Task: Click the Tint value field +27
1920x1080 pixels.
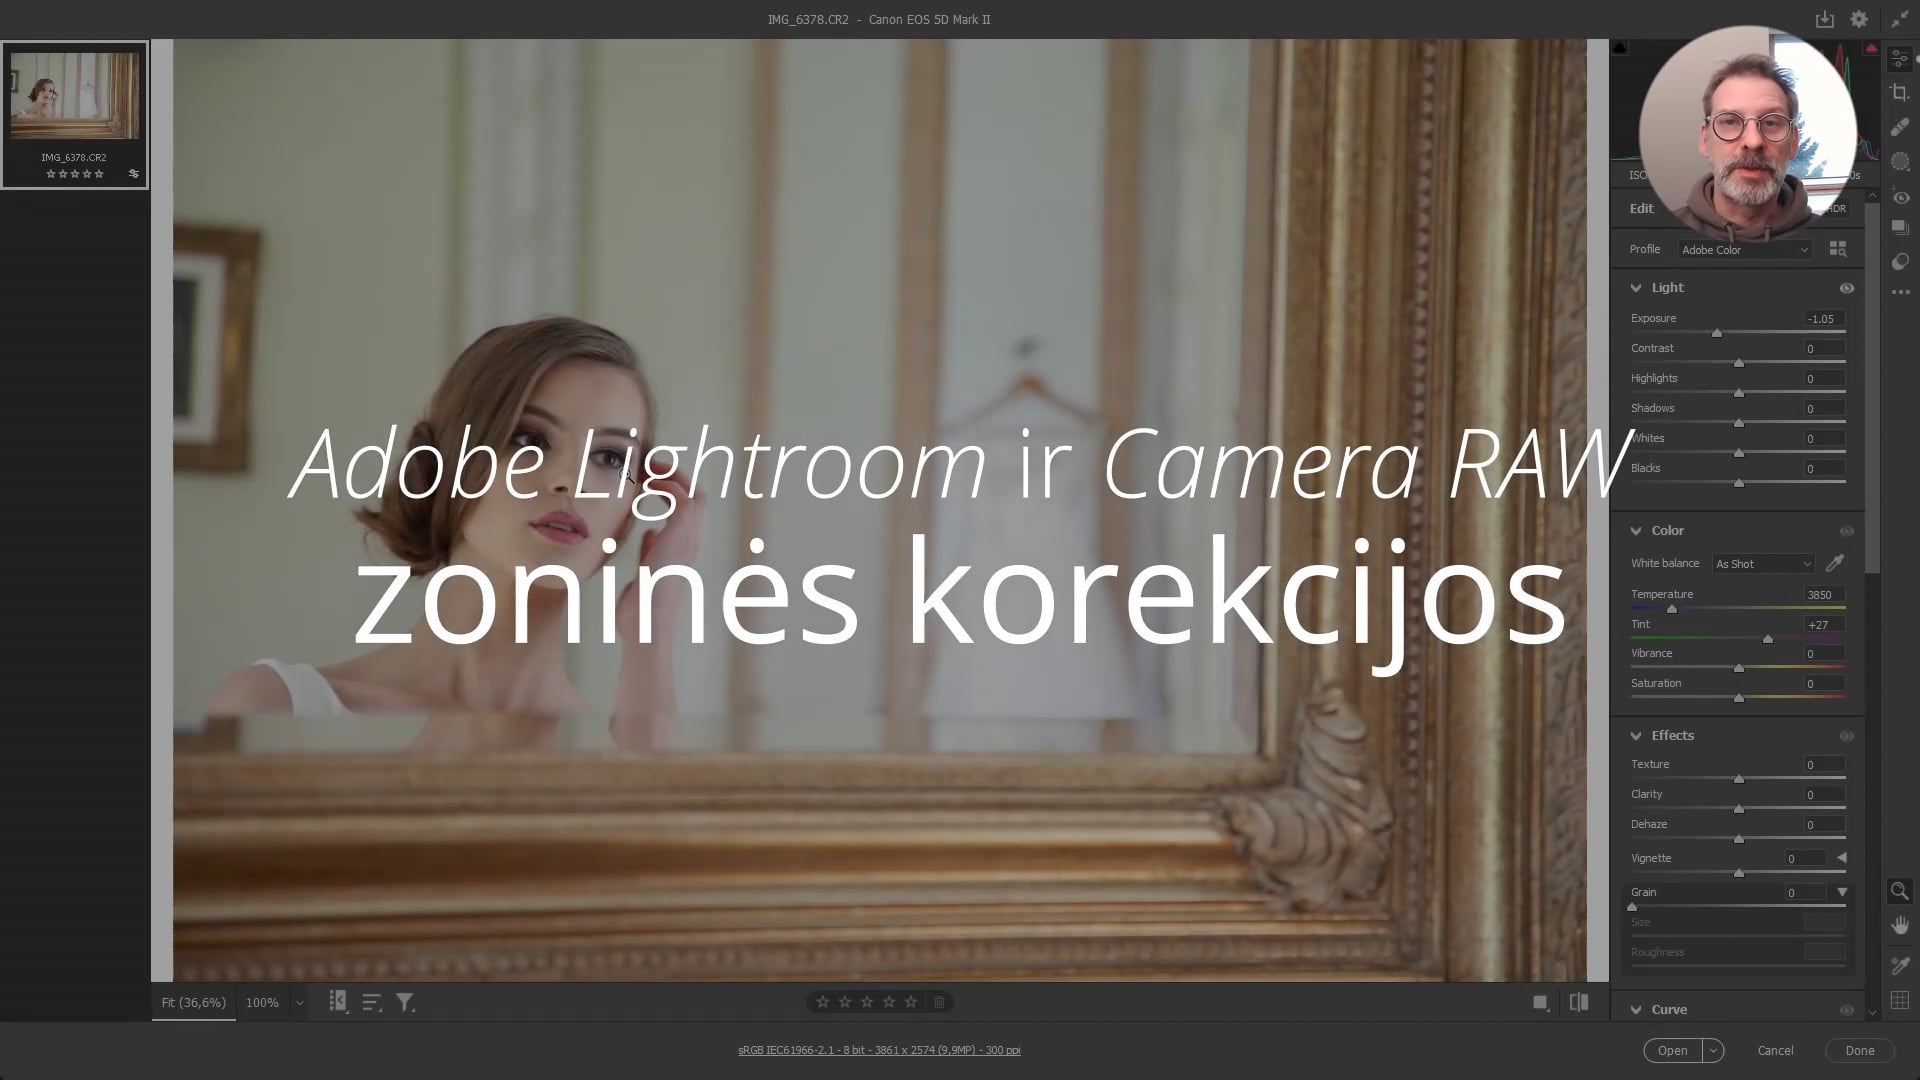Action: [1824, 625]
